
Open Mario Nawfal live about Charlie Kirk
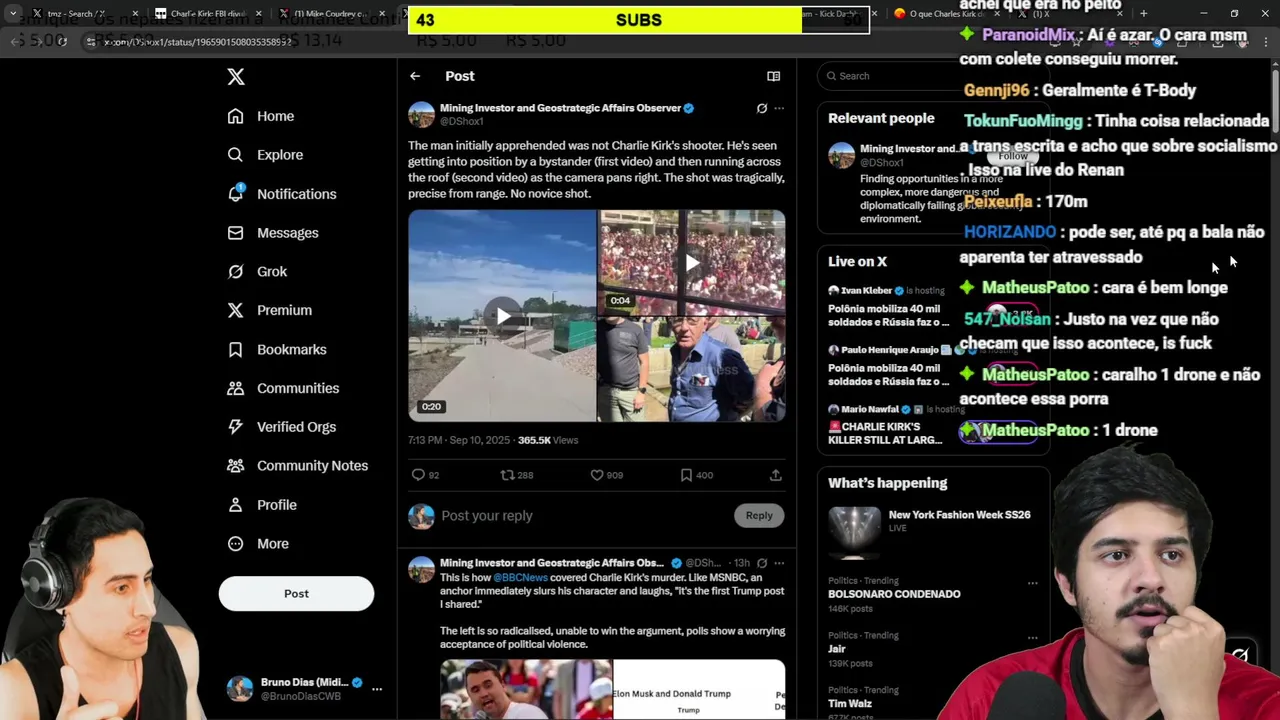(933, 424)
